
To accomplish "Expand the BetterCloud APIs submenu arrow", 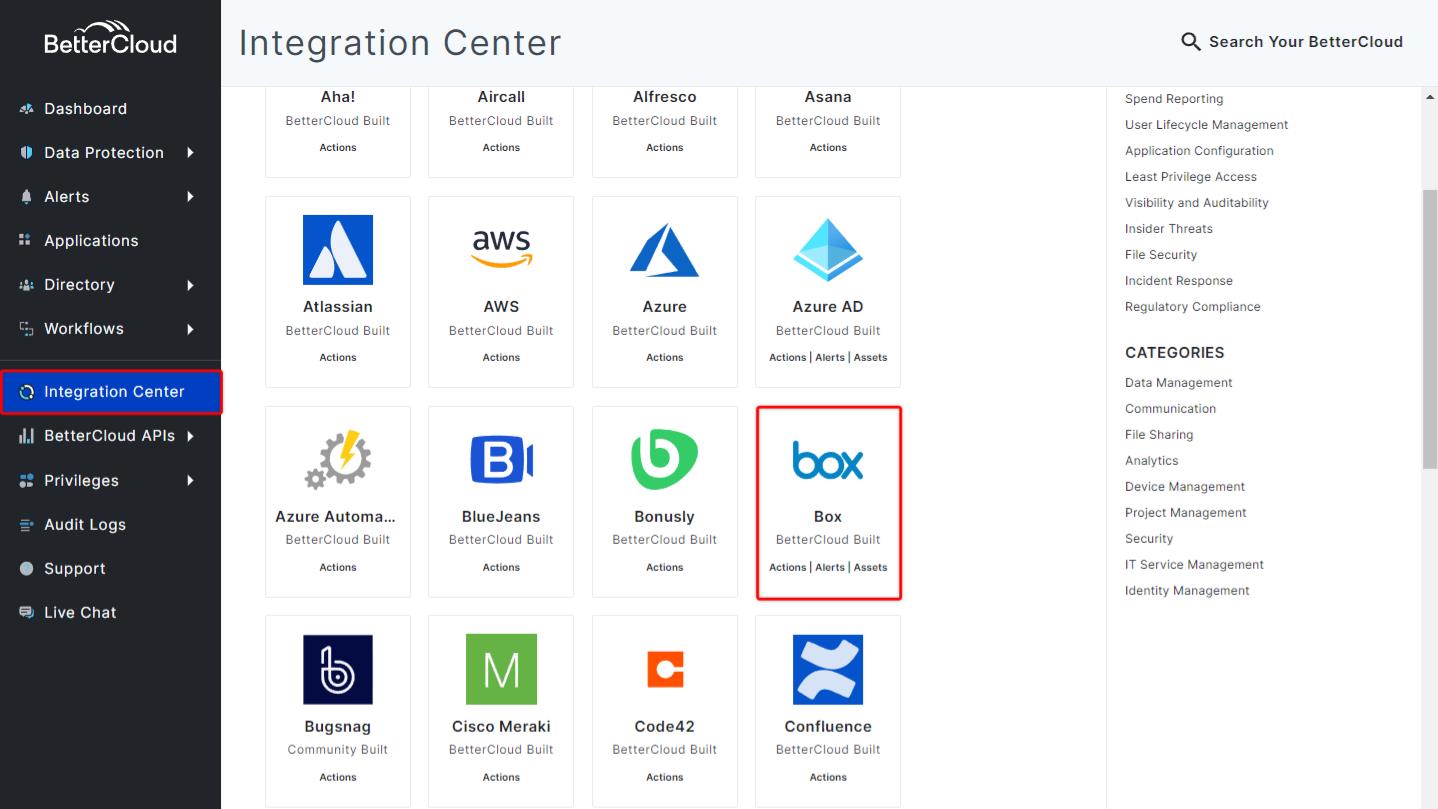I will [x=190, y=436].
